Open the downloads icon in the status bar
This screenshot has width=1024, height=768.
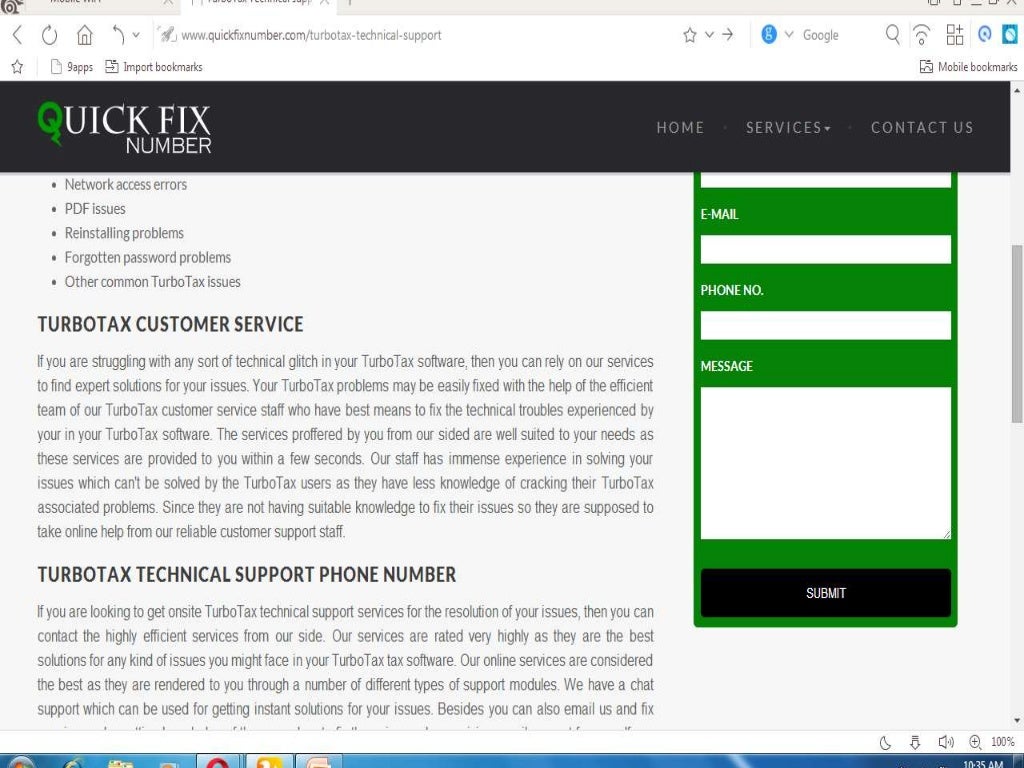(915, 743)
